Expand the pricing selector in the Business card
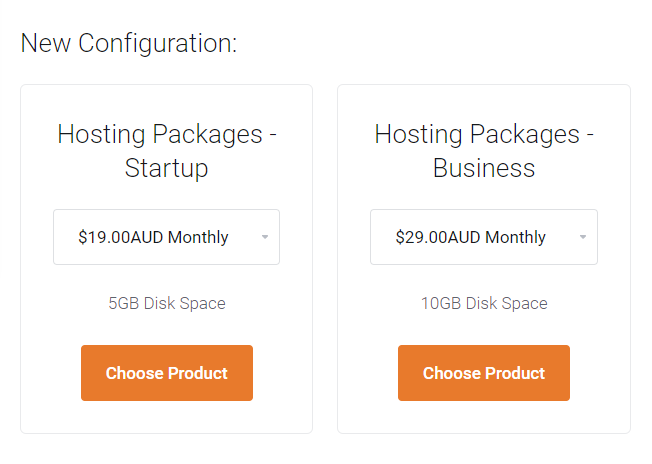This screenshot has height=464, width=652. pos(483,237)
